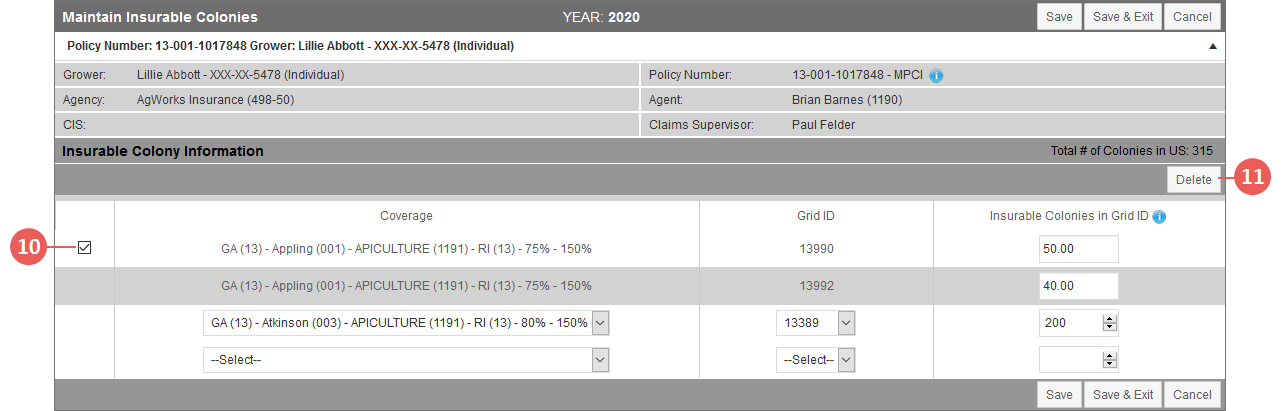Decrease the 200 colonies value with down arrow
The image size is (1282, 411).
pyautogui.click(x=1108, y=328)
